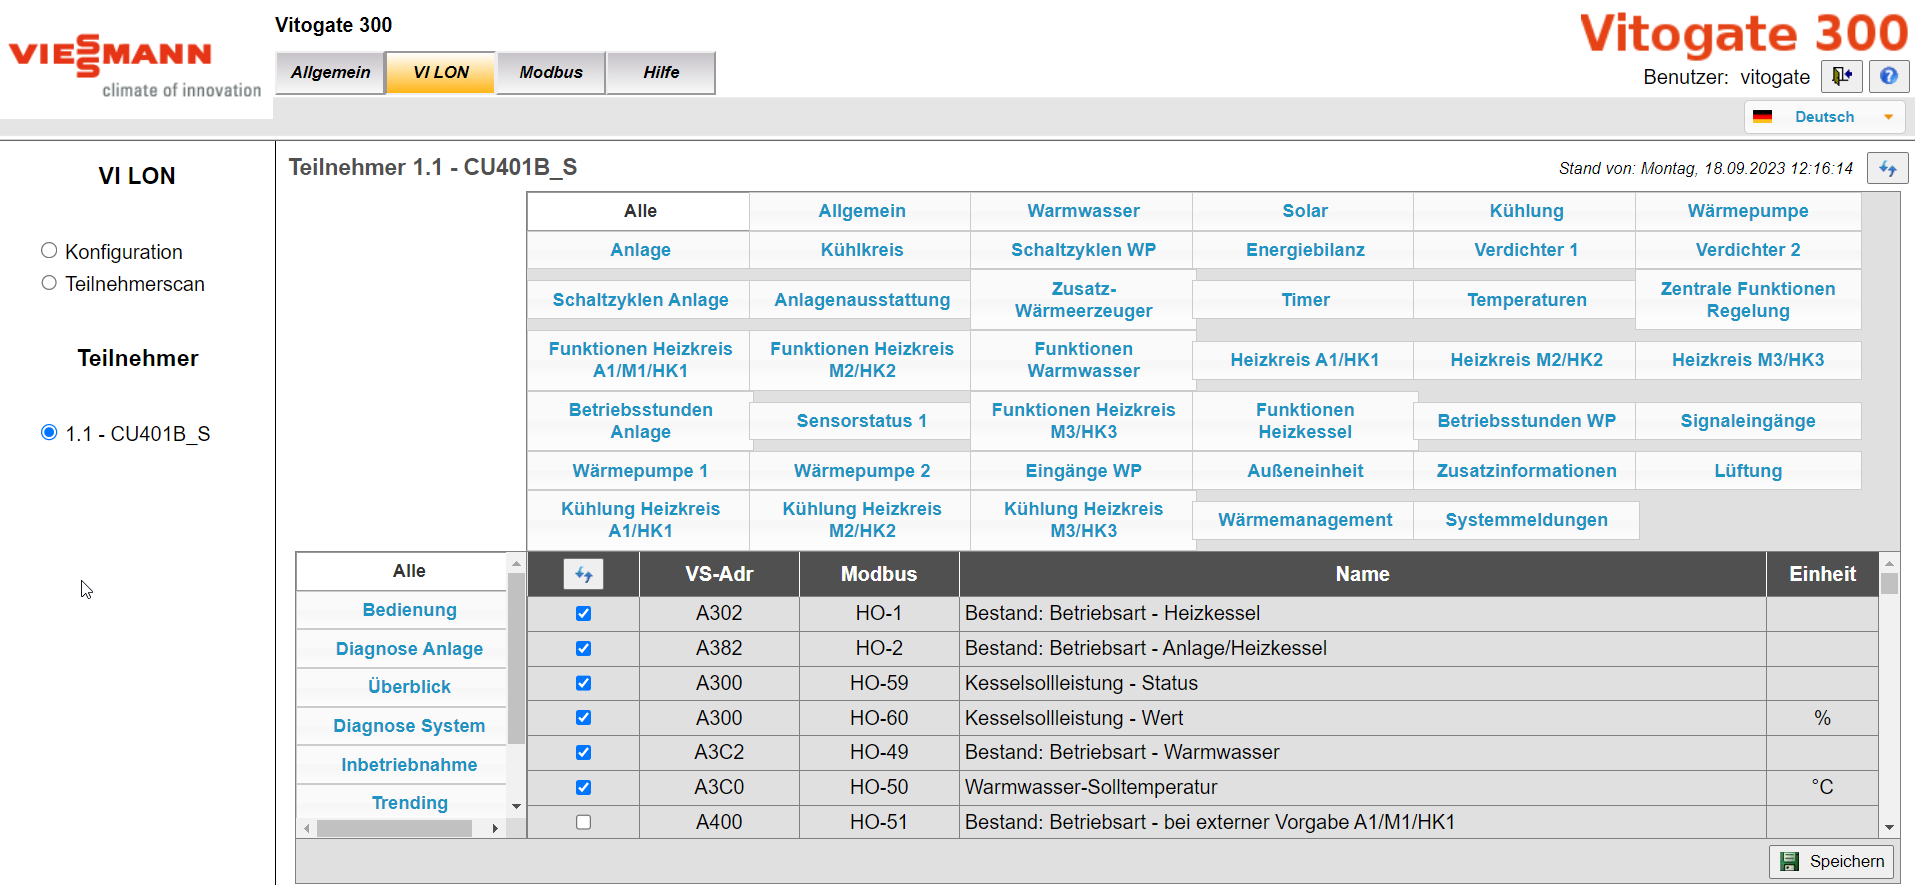Select the Alle category filter at top
This screenshot has height=885, width=1915.
click(640, 211)
